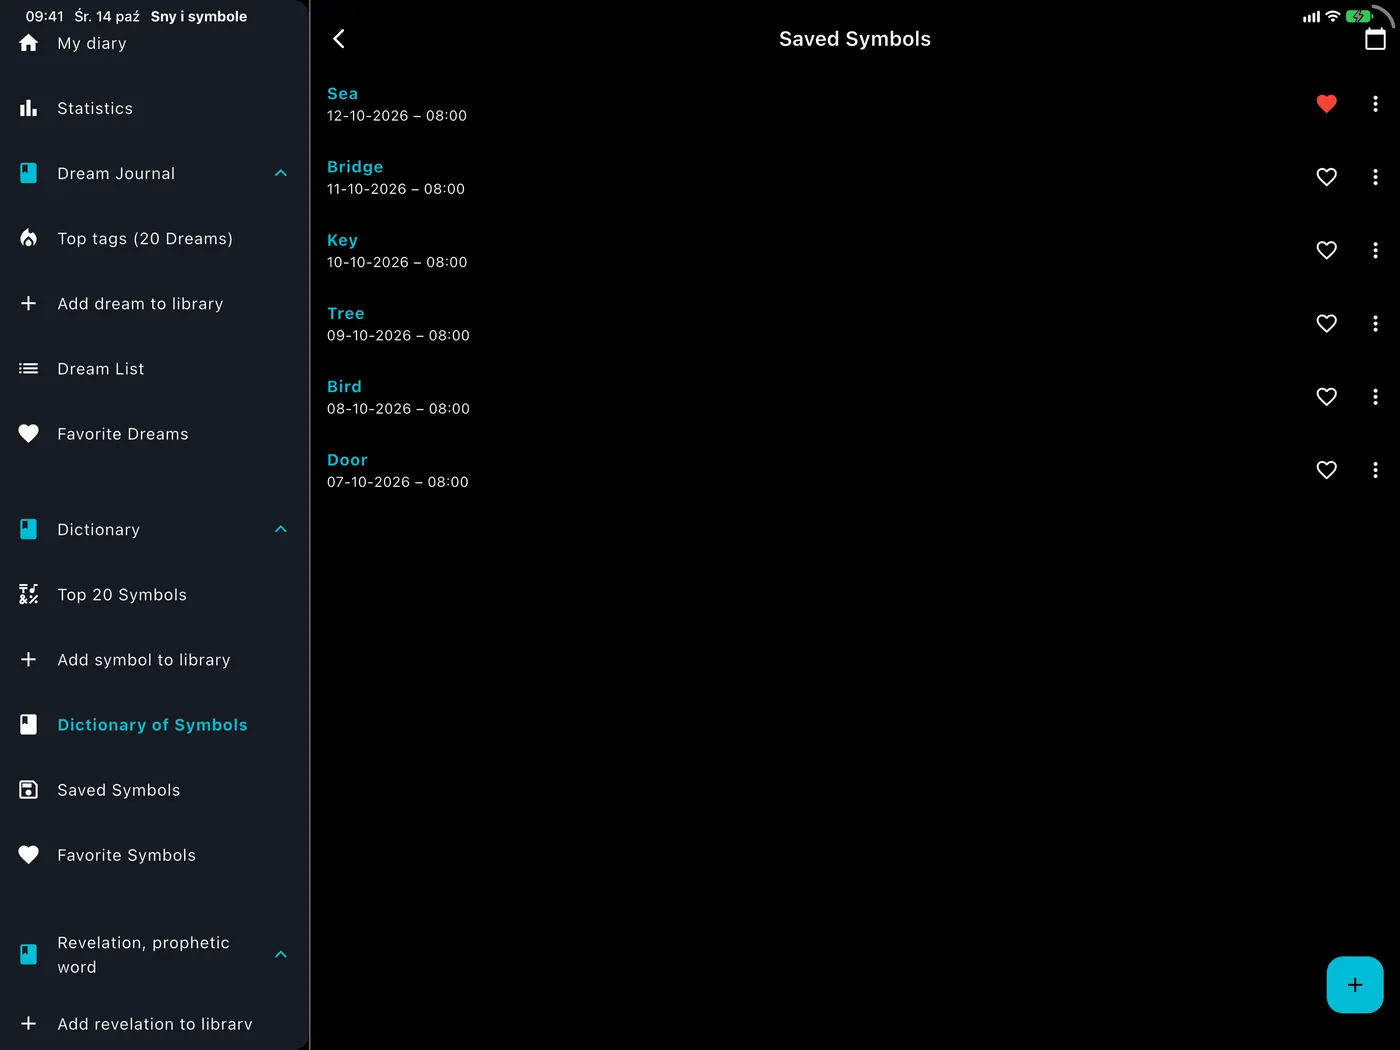Favorite the Door symbol heart

tap(1327, 470)
